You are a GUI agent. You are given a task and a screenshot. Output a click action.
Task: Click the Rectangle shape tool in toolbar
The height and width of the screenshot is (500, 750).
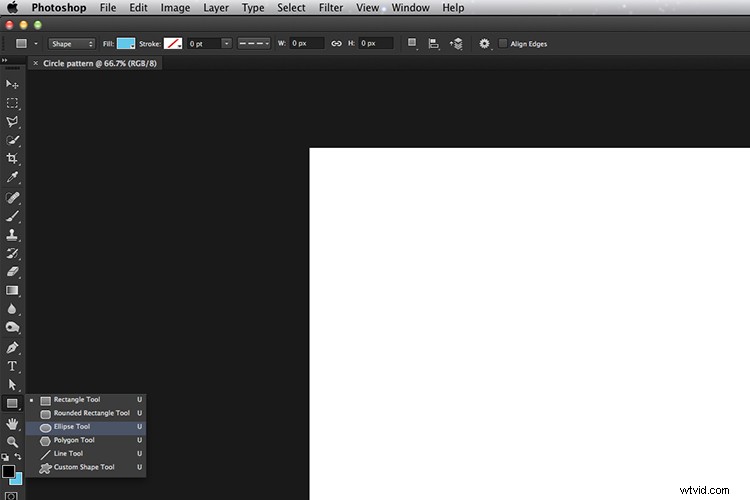[x=12, y=403]
